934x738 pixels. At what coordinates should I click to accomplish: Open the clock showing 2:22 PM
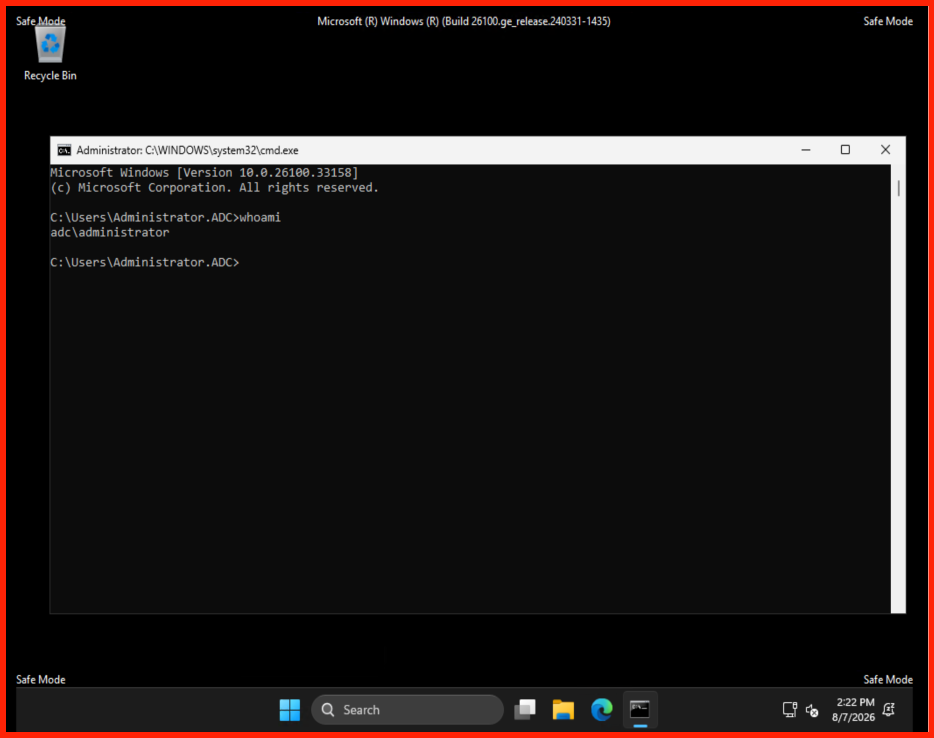pos(854,709)
